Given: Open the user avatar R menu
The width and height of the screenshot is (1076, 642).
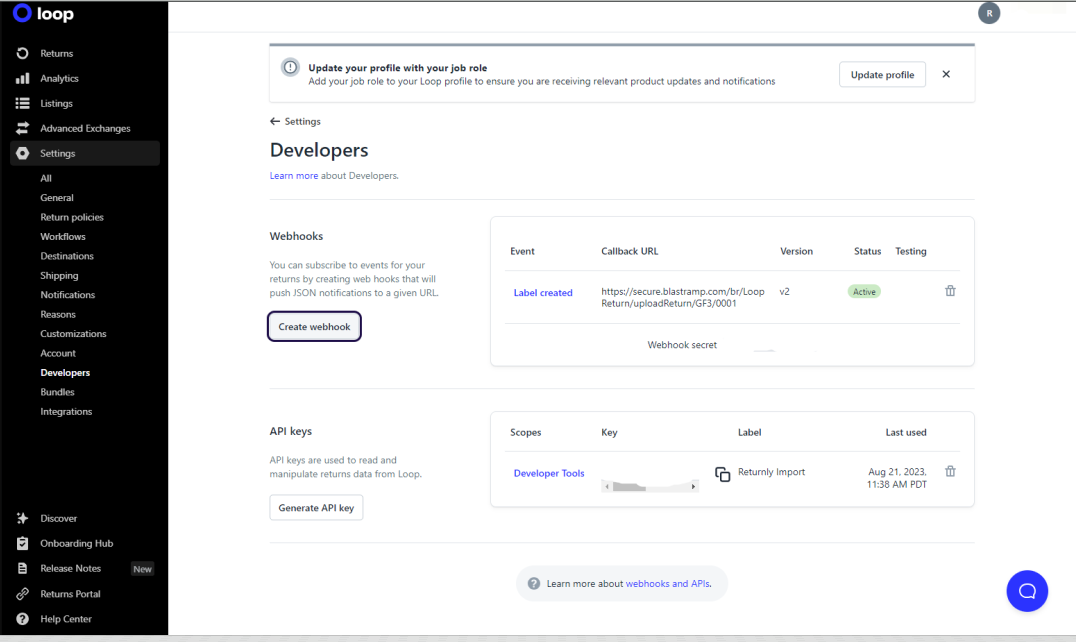Looking at the screenshot, I should click(x=989, y=13).
